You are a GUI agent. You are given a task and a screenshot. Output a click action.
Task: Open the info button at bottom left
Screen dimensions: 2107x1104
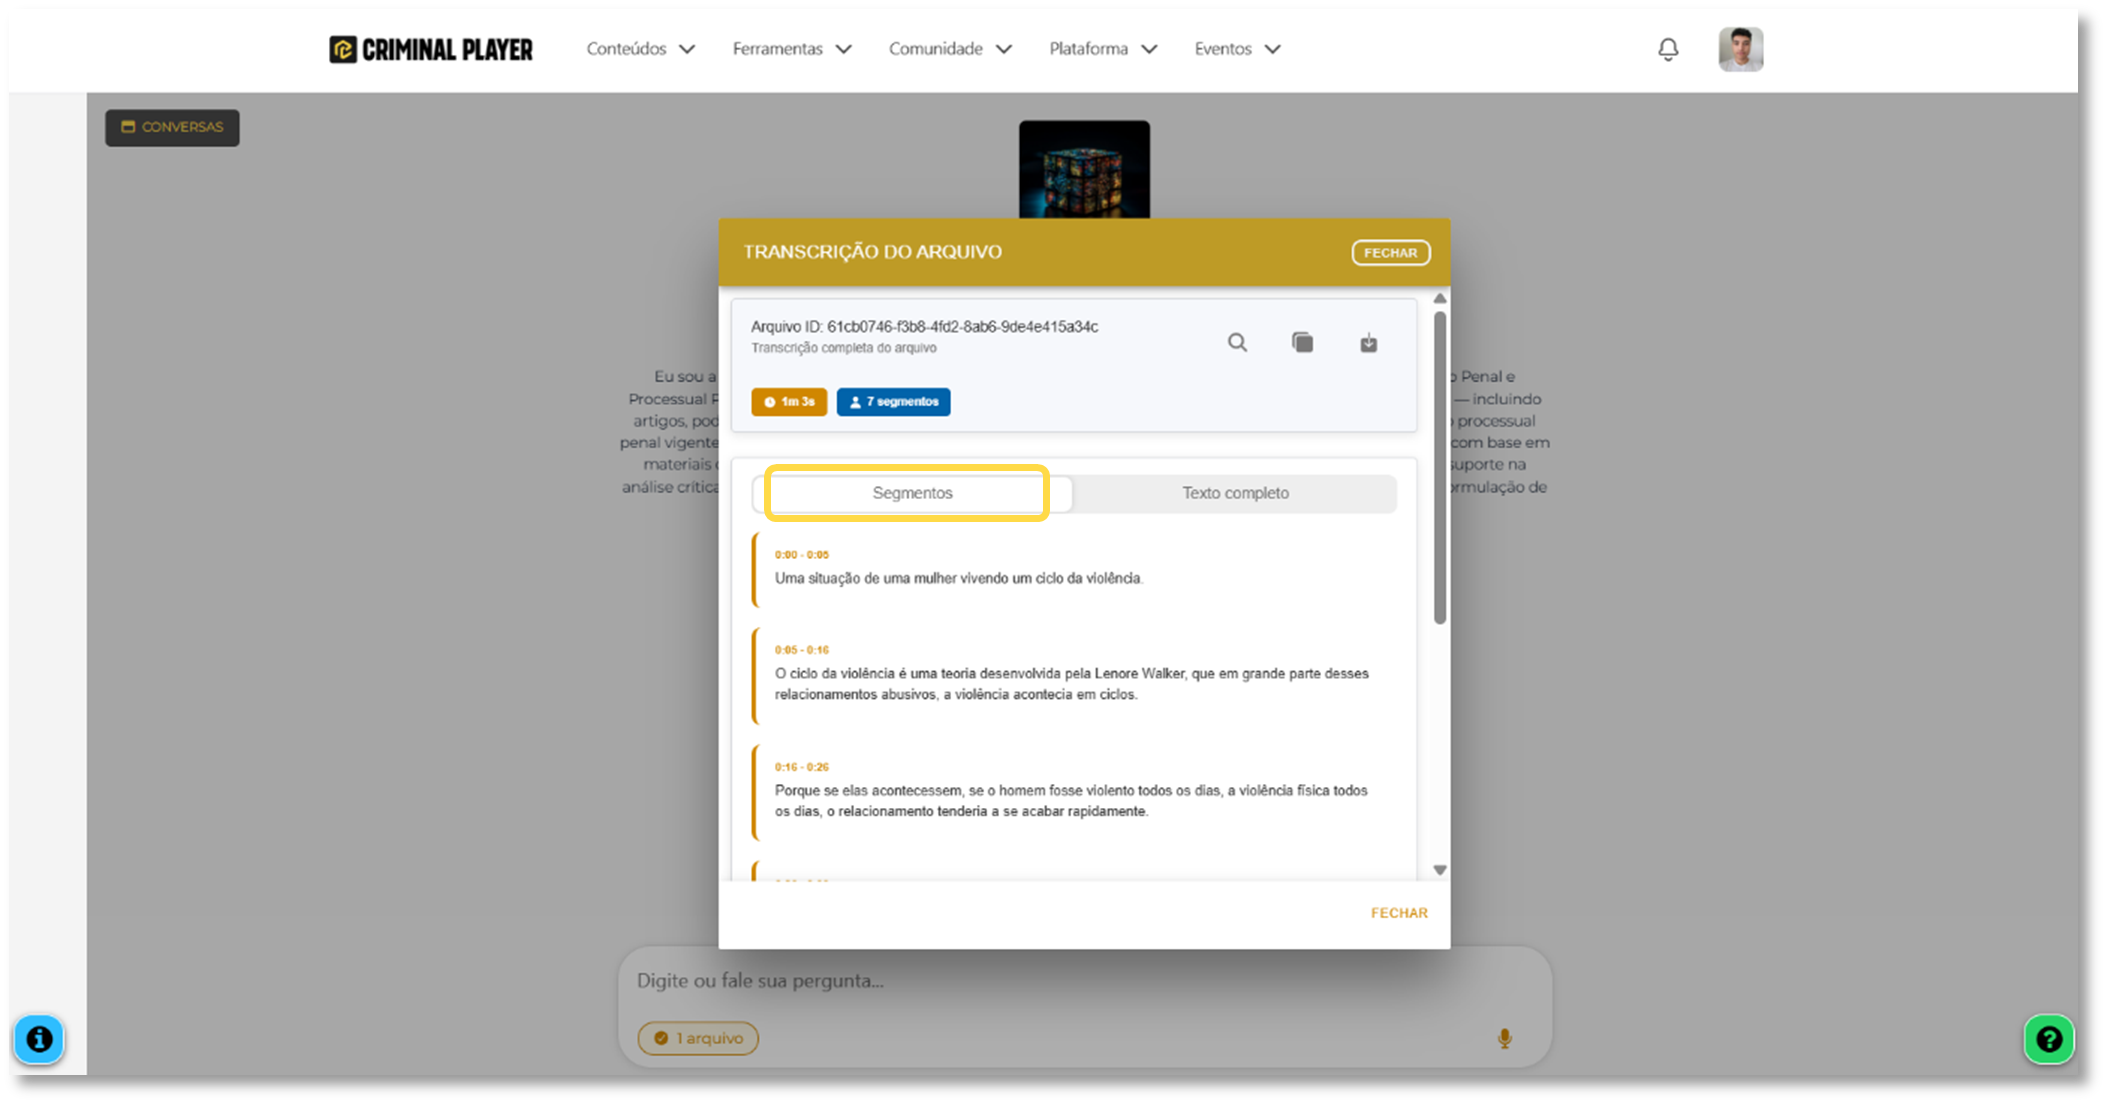(39, 1040)
